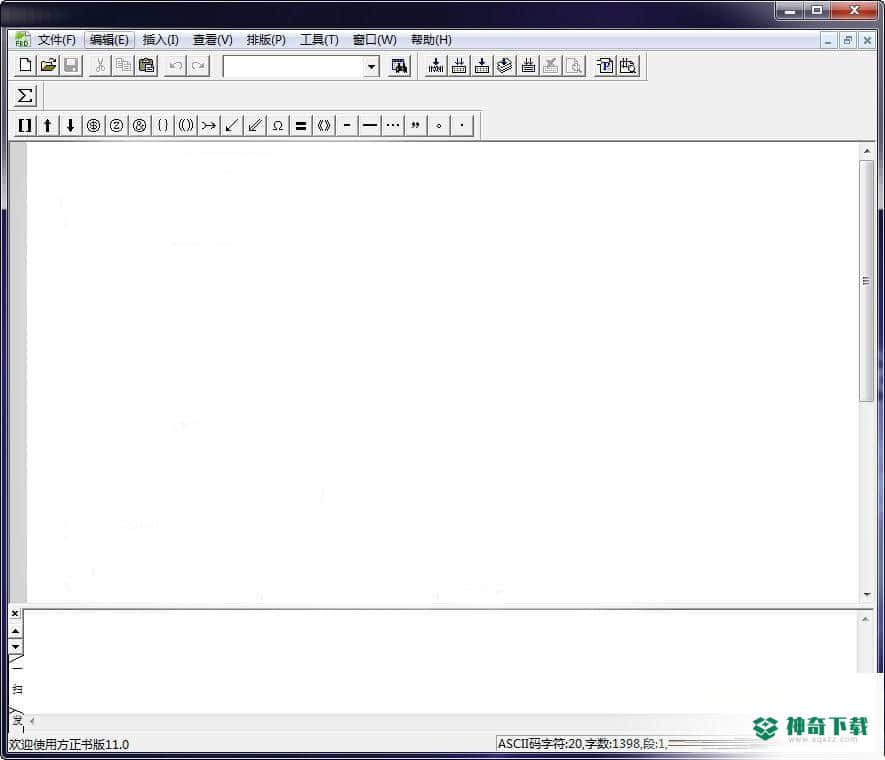Click the down arrow symbol button
Screen dimensions: 885x760
click(71, 125)
